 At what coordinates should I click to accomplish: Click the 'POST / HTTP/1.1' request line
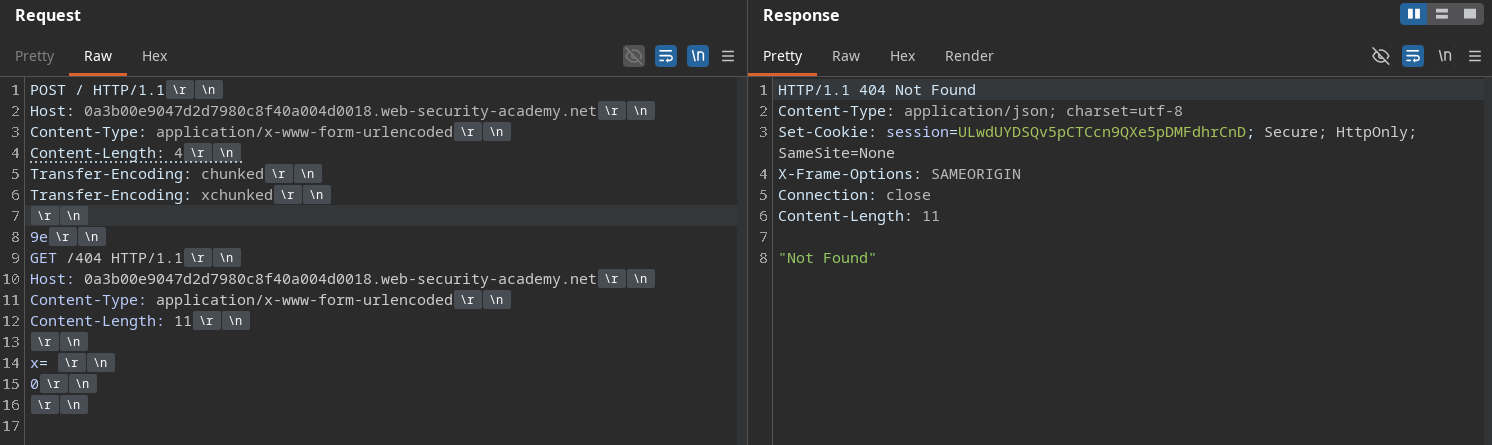point(97,90)
